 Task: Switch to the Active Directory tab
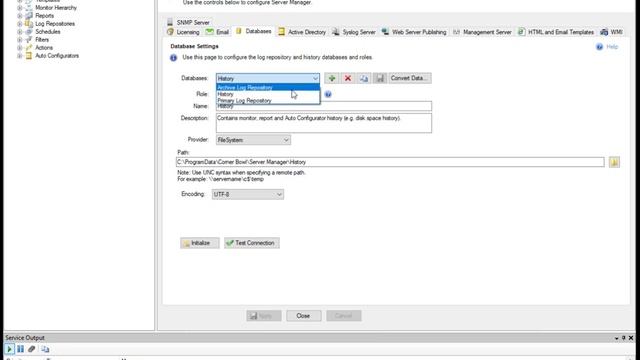tap(302, 32)
